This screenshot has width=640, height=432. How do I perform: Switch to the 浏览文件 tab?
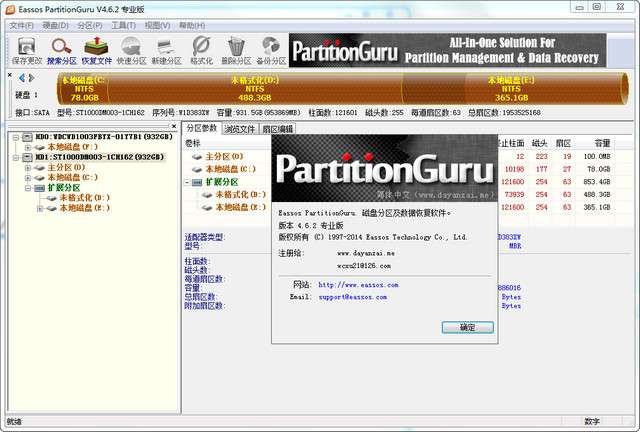point(240,129)
